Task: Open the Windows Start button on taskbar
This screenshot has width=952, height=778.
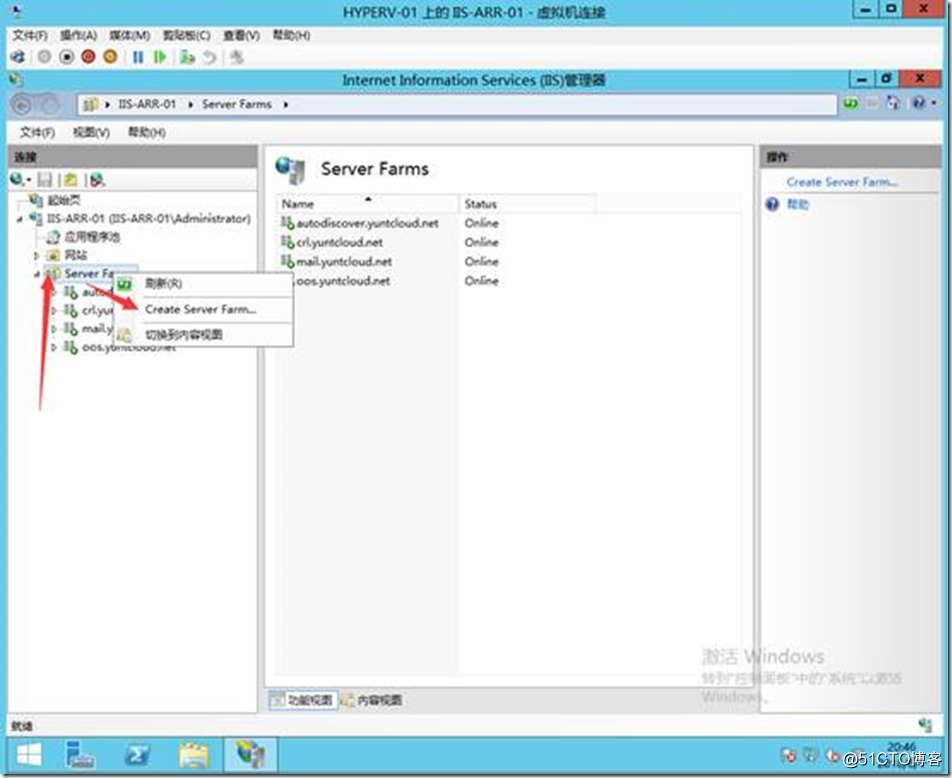Action: 29,756
